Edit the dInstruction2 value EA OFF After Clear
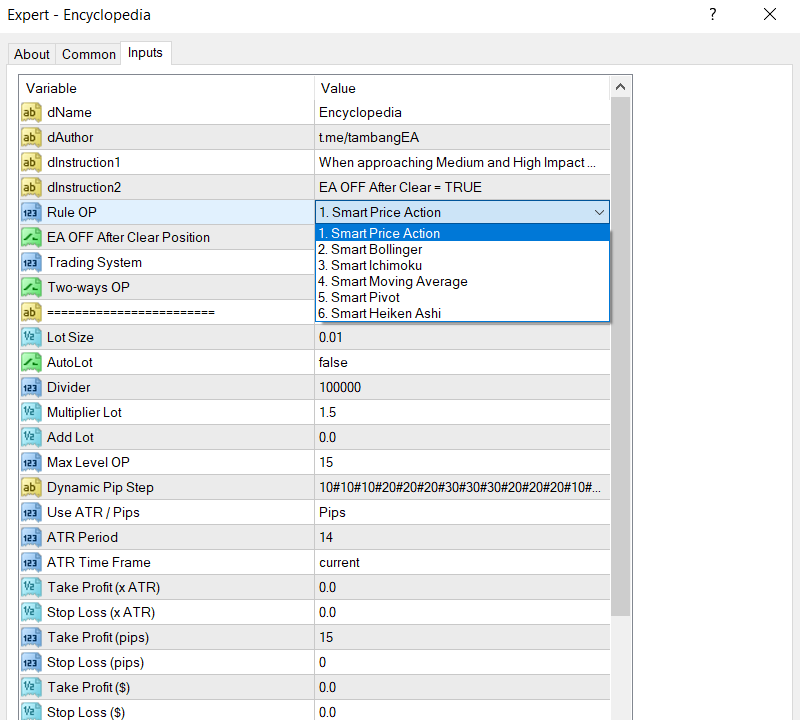 [462, 187]
